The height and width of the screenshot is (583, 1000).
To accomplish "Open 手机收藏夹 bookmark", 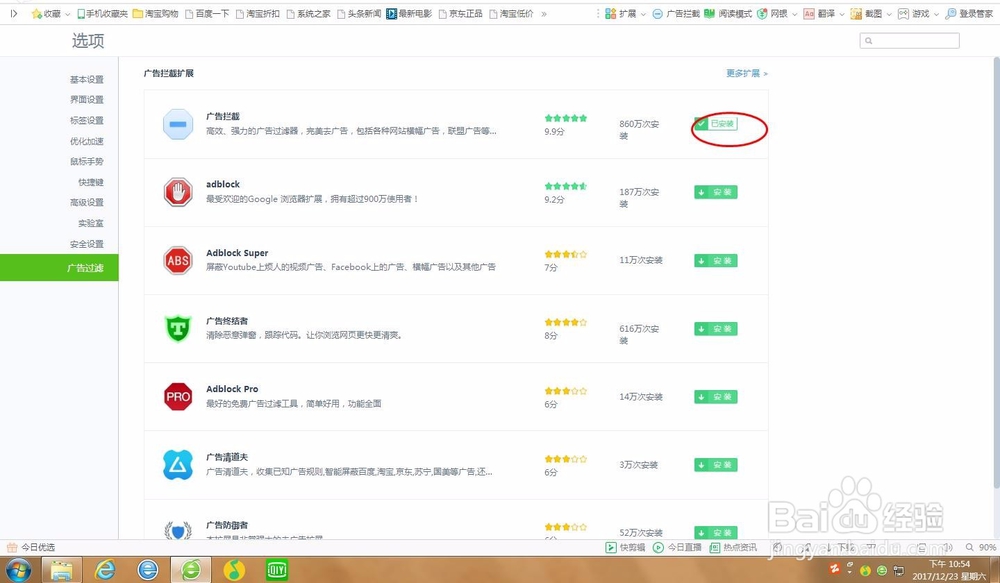I will (102, 13).
